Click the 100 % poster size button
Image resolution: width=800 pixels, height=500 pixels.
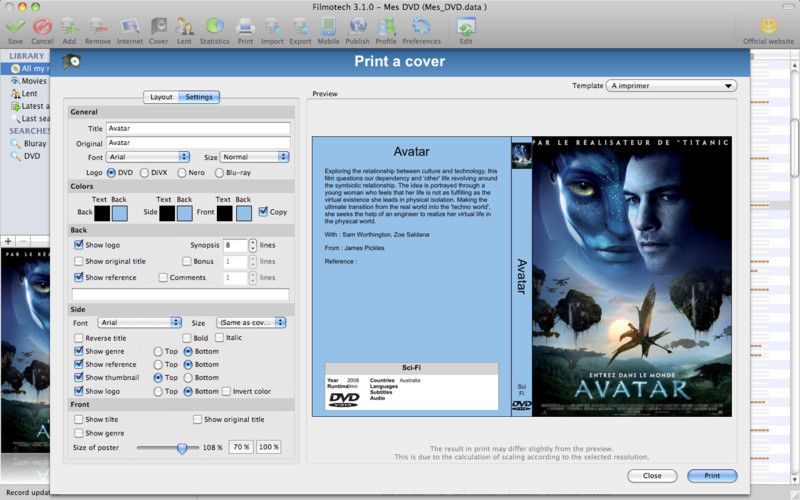point(268,447)
